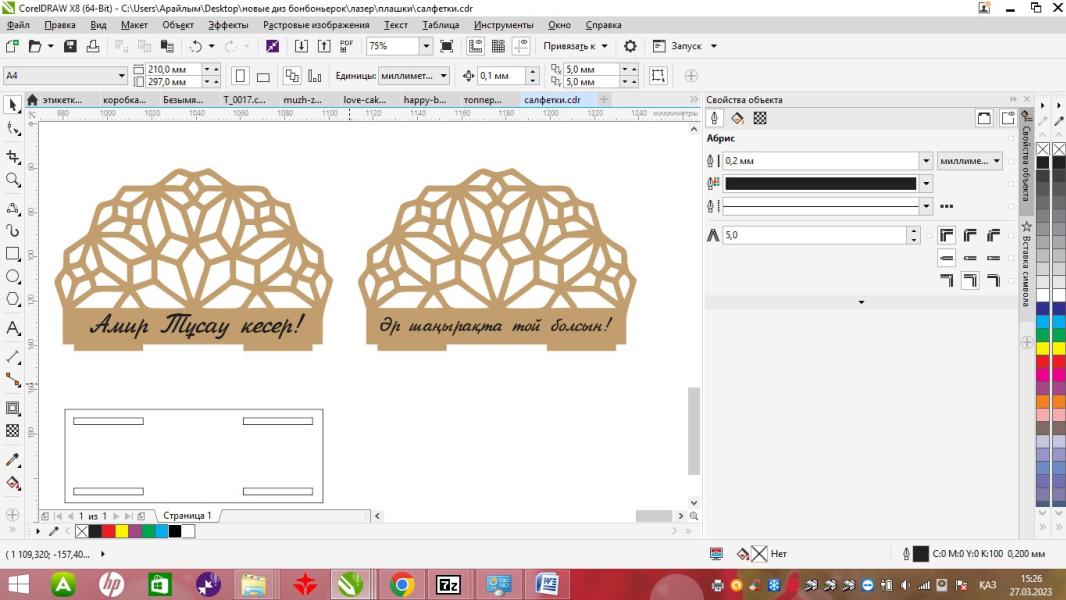Screen dimensions: 1066x600
Task: Switch to the топпер document tab
Action: tap(483, 100)
